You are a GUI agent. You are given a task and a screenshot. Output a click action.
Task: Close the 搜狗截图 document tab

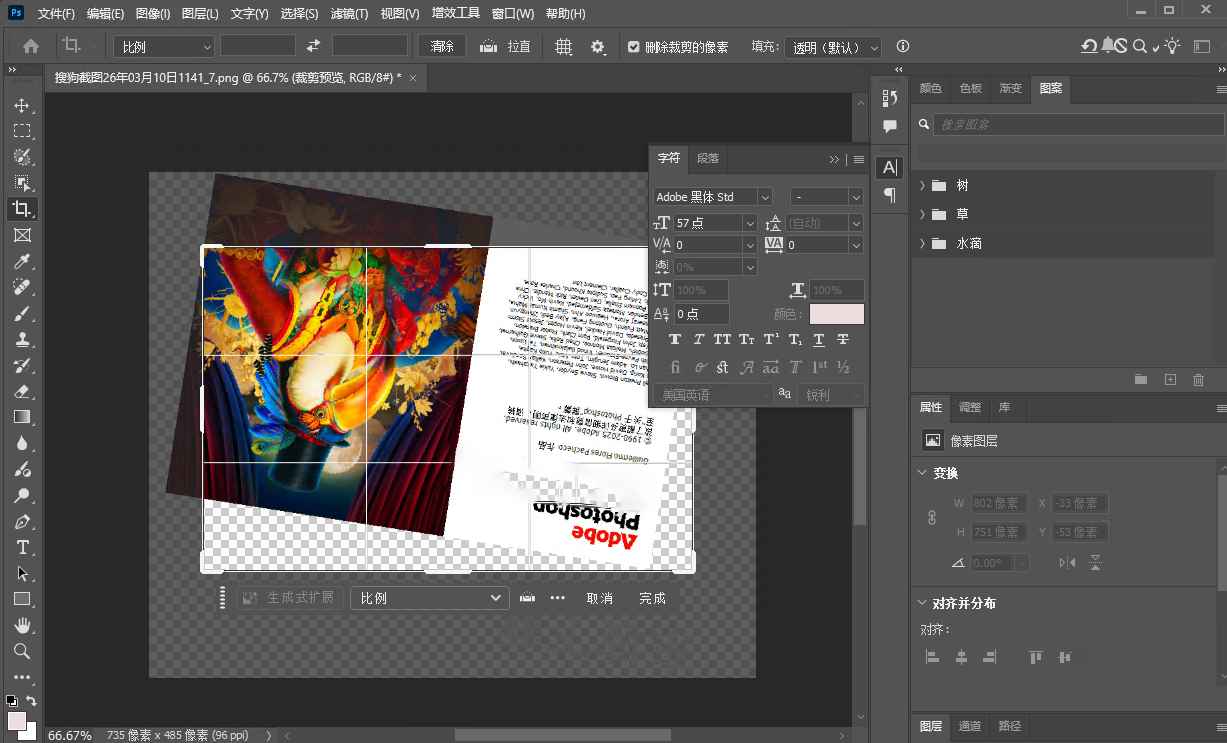coord(413,77)
